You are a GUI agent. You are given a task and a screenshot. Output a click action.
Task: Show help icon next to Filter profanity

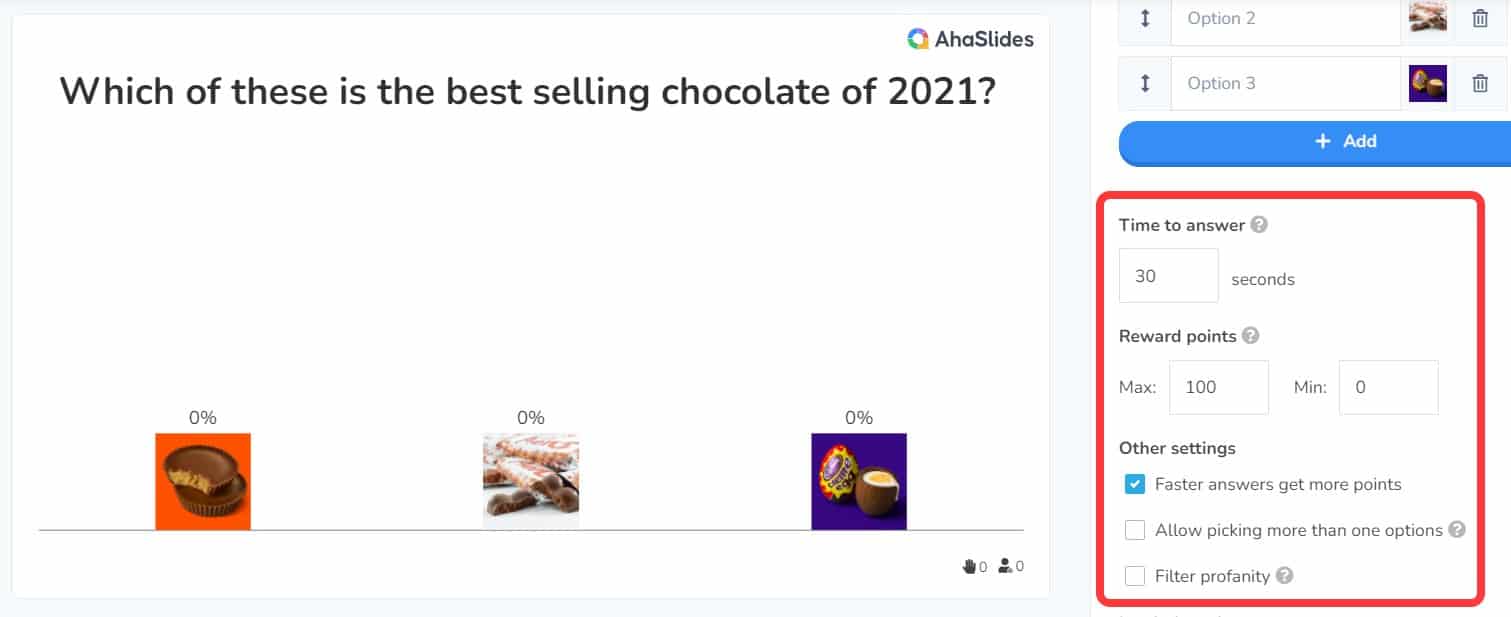tap(1285, 576)
